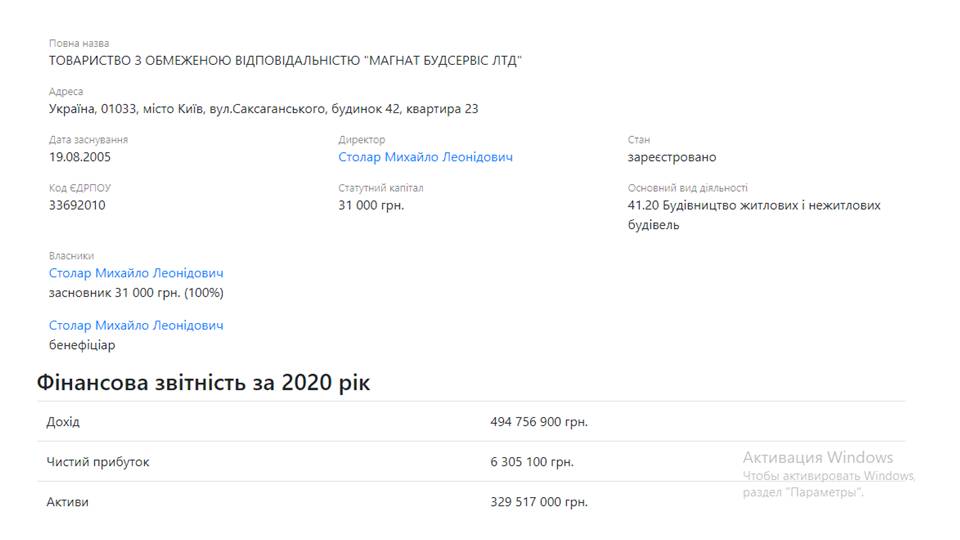Open the founder link under Власники

tap(136, 273)
